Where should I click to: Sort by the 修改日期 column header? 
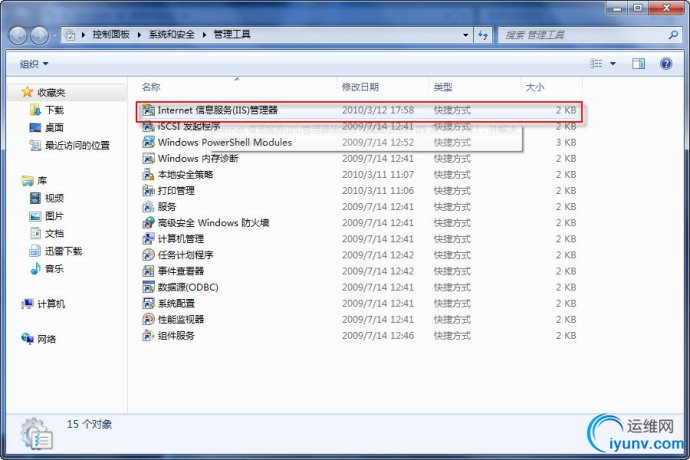360,87
